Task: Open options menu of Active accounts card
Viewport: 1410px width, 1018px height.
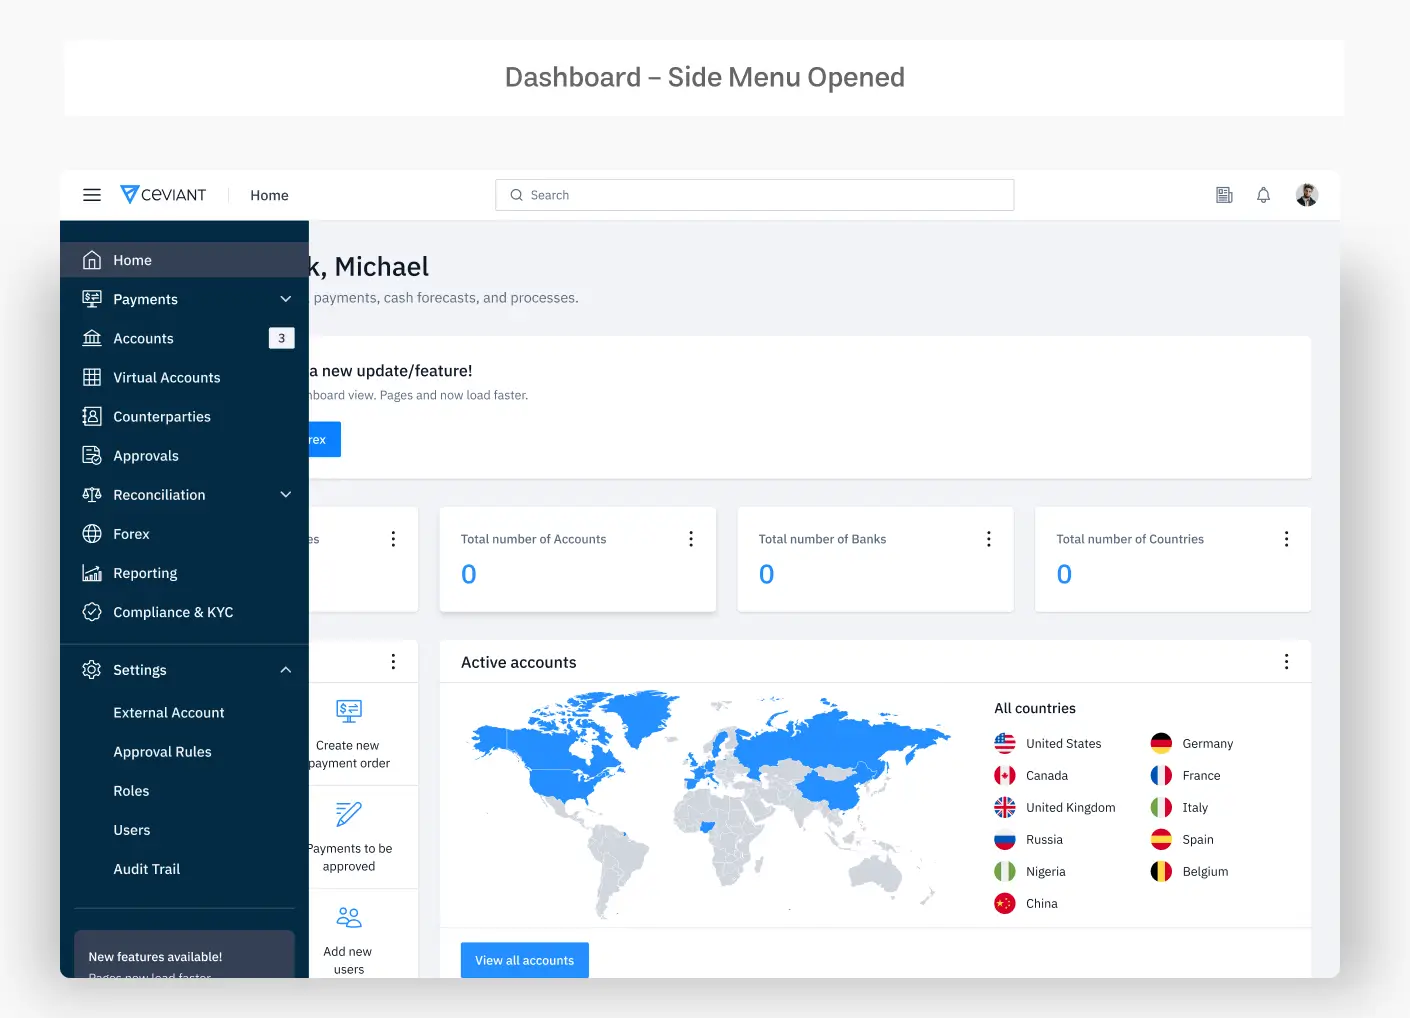Action: click(x=1286, y=662)
